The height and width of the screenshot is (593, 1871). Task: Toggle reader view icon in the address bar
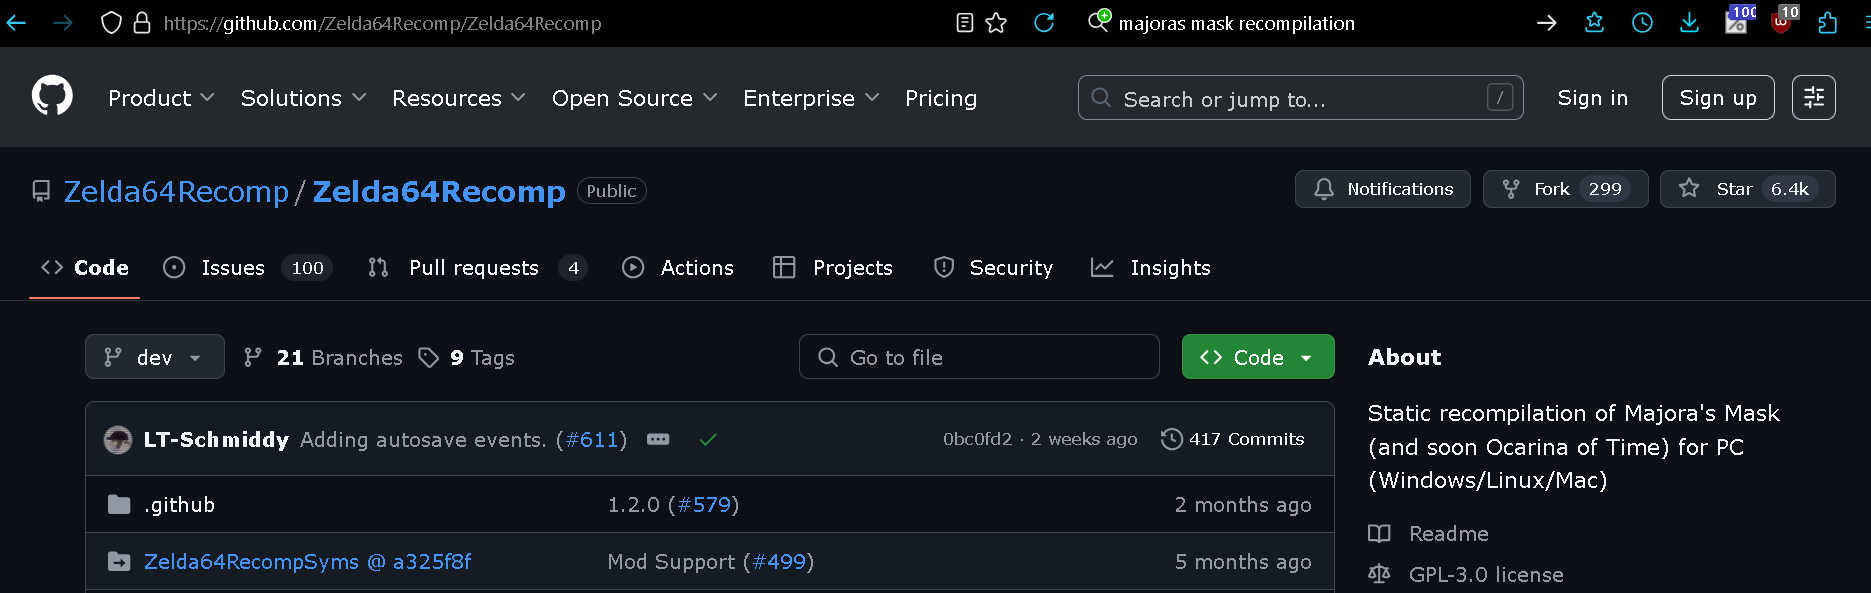click(964, 22)
